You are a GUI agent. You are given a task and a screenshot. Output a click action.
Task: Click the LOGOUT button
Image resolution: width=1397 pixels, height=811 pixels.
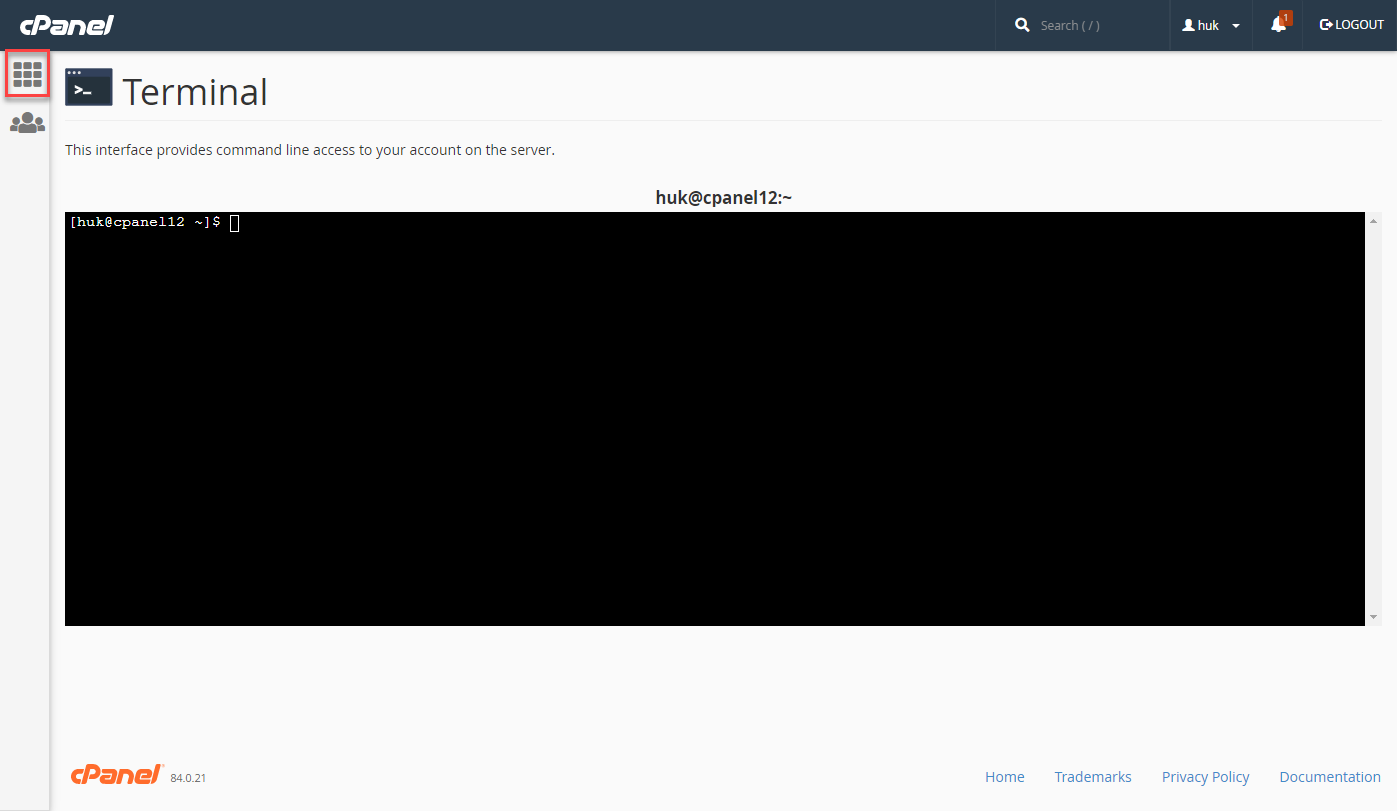coord(1352,25)
